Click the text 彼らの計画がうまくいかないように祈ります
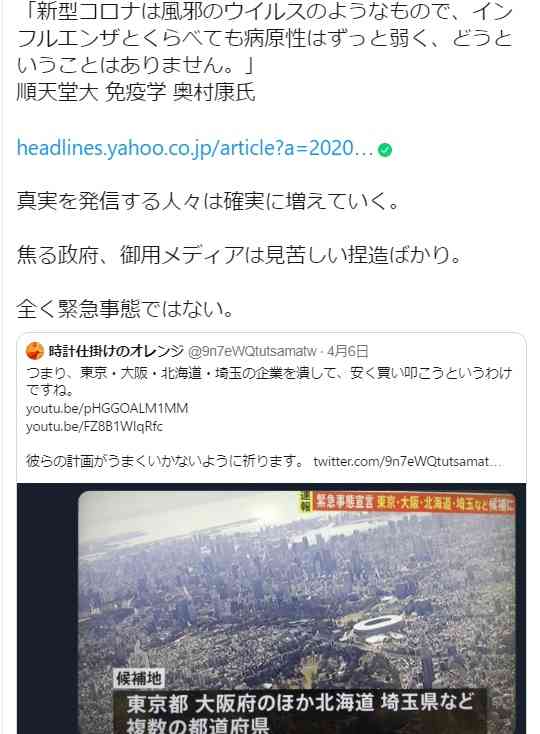The image size is (540, 734). [166, 462]
